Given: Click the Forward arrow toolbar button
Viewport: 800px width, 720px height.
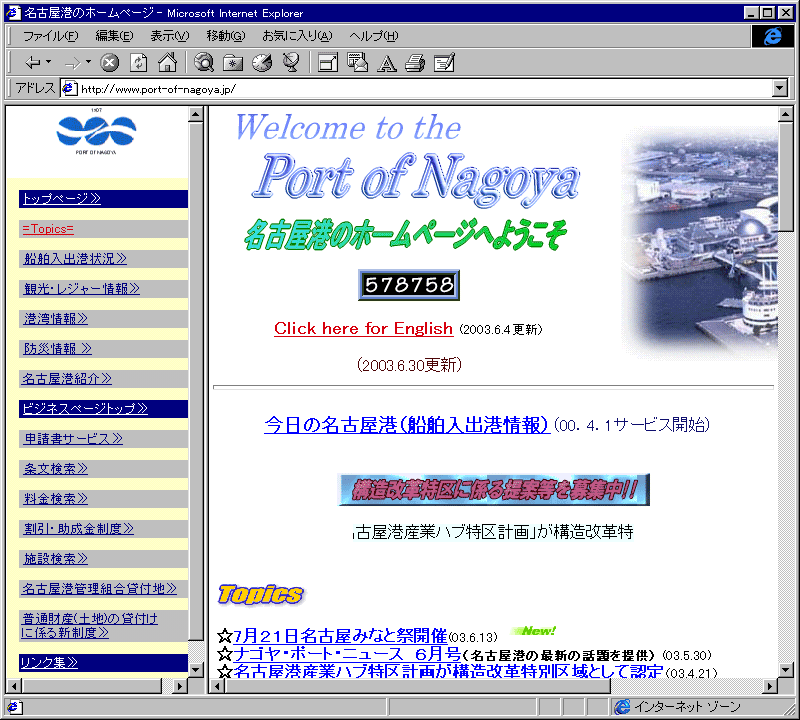Looking at the screenshot, I should [x=72, y=63].
